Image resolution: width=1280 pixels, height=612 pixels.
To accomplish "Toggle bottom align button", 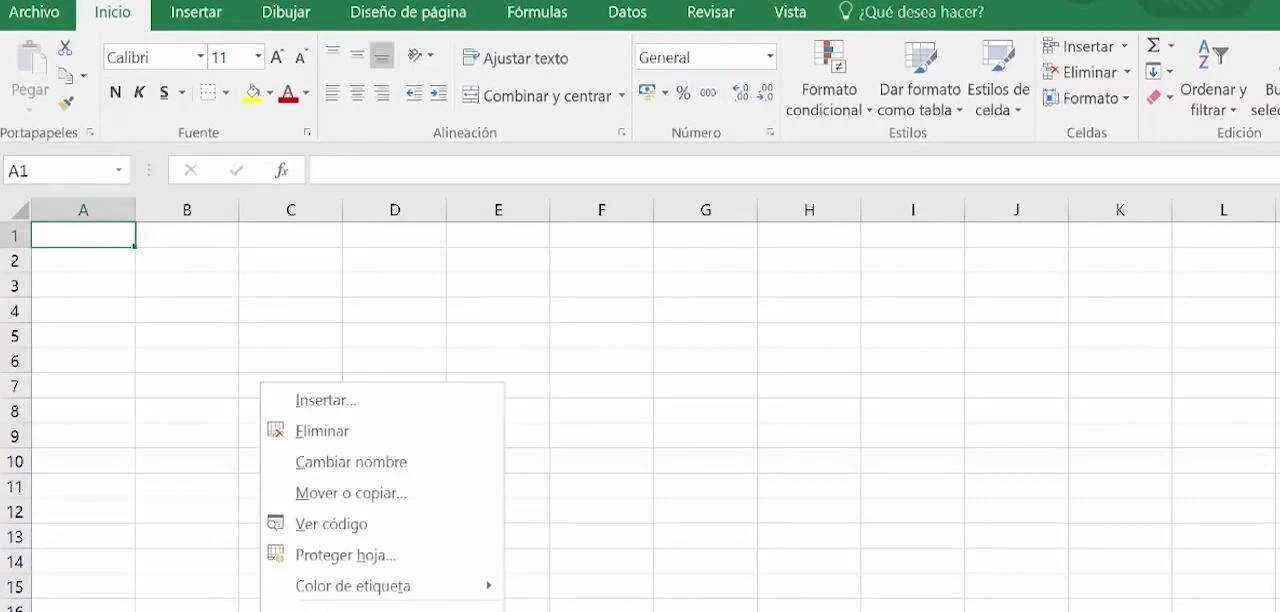I will click(x=381, y=57).
